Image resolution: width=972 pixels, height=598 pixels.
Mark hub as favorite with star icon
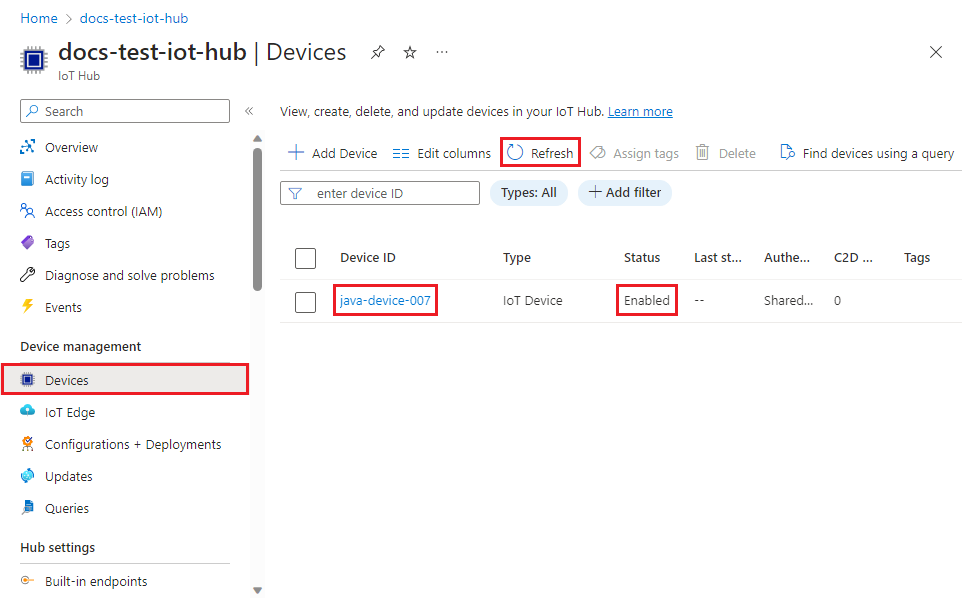[x=410, y=53]
